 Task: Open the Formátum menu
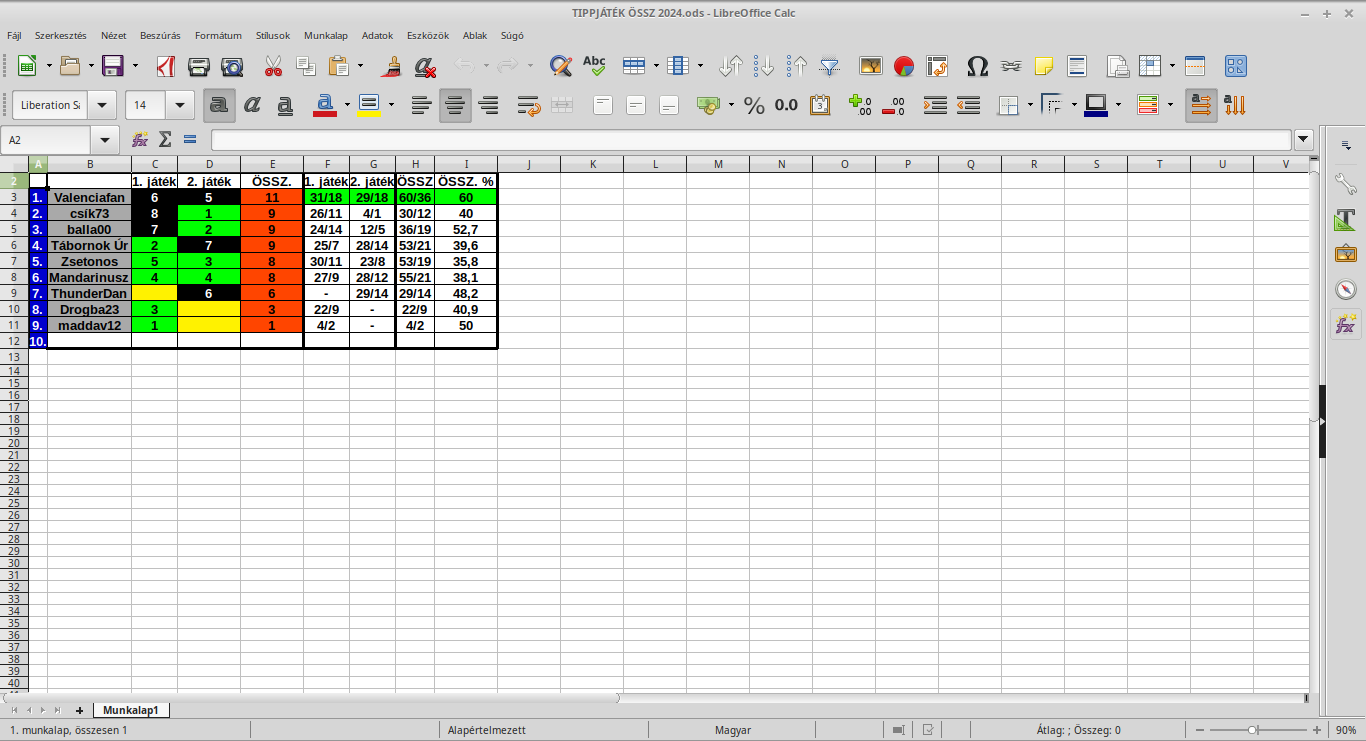[218, 35]
